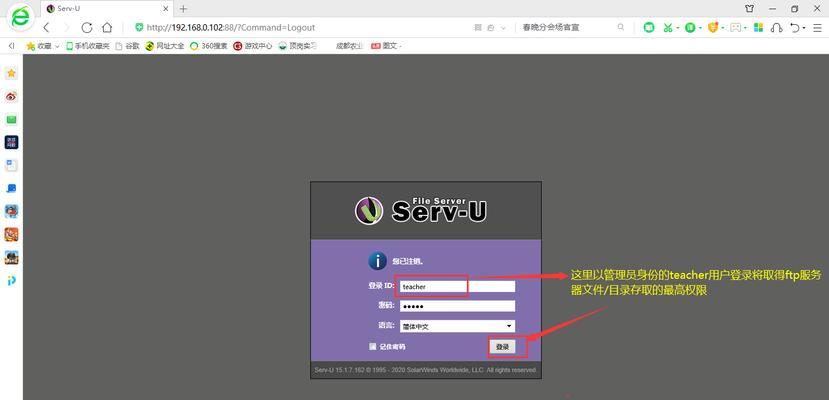Open the browser home page
The height and width of the screenshot is (400, 829).
pos(107,27)
